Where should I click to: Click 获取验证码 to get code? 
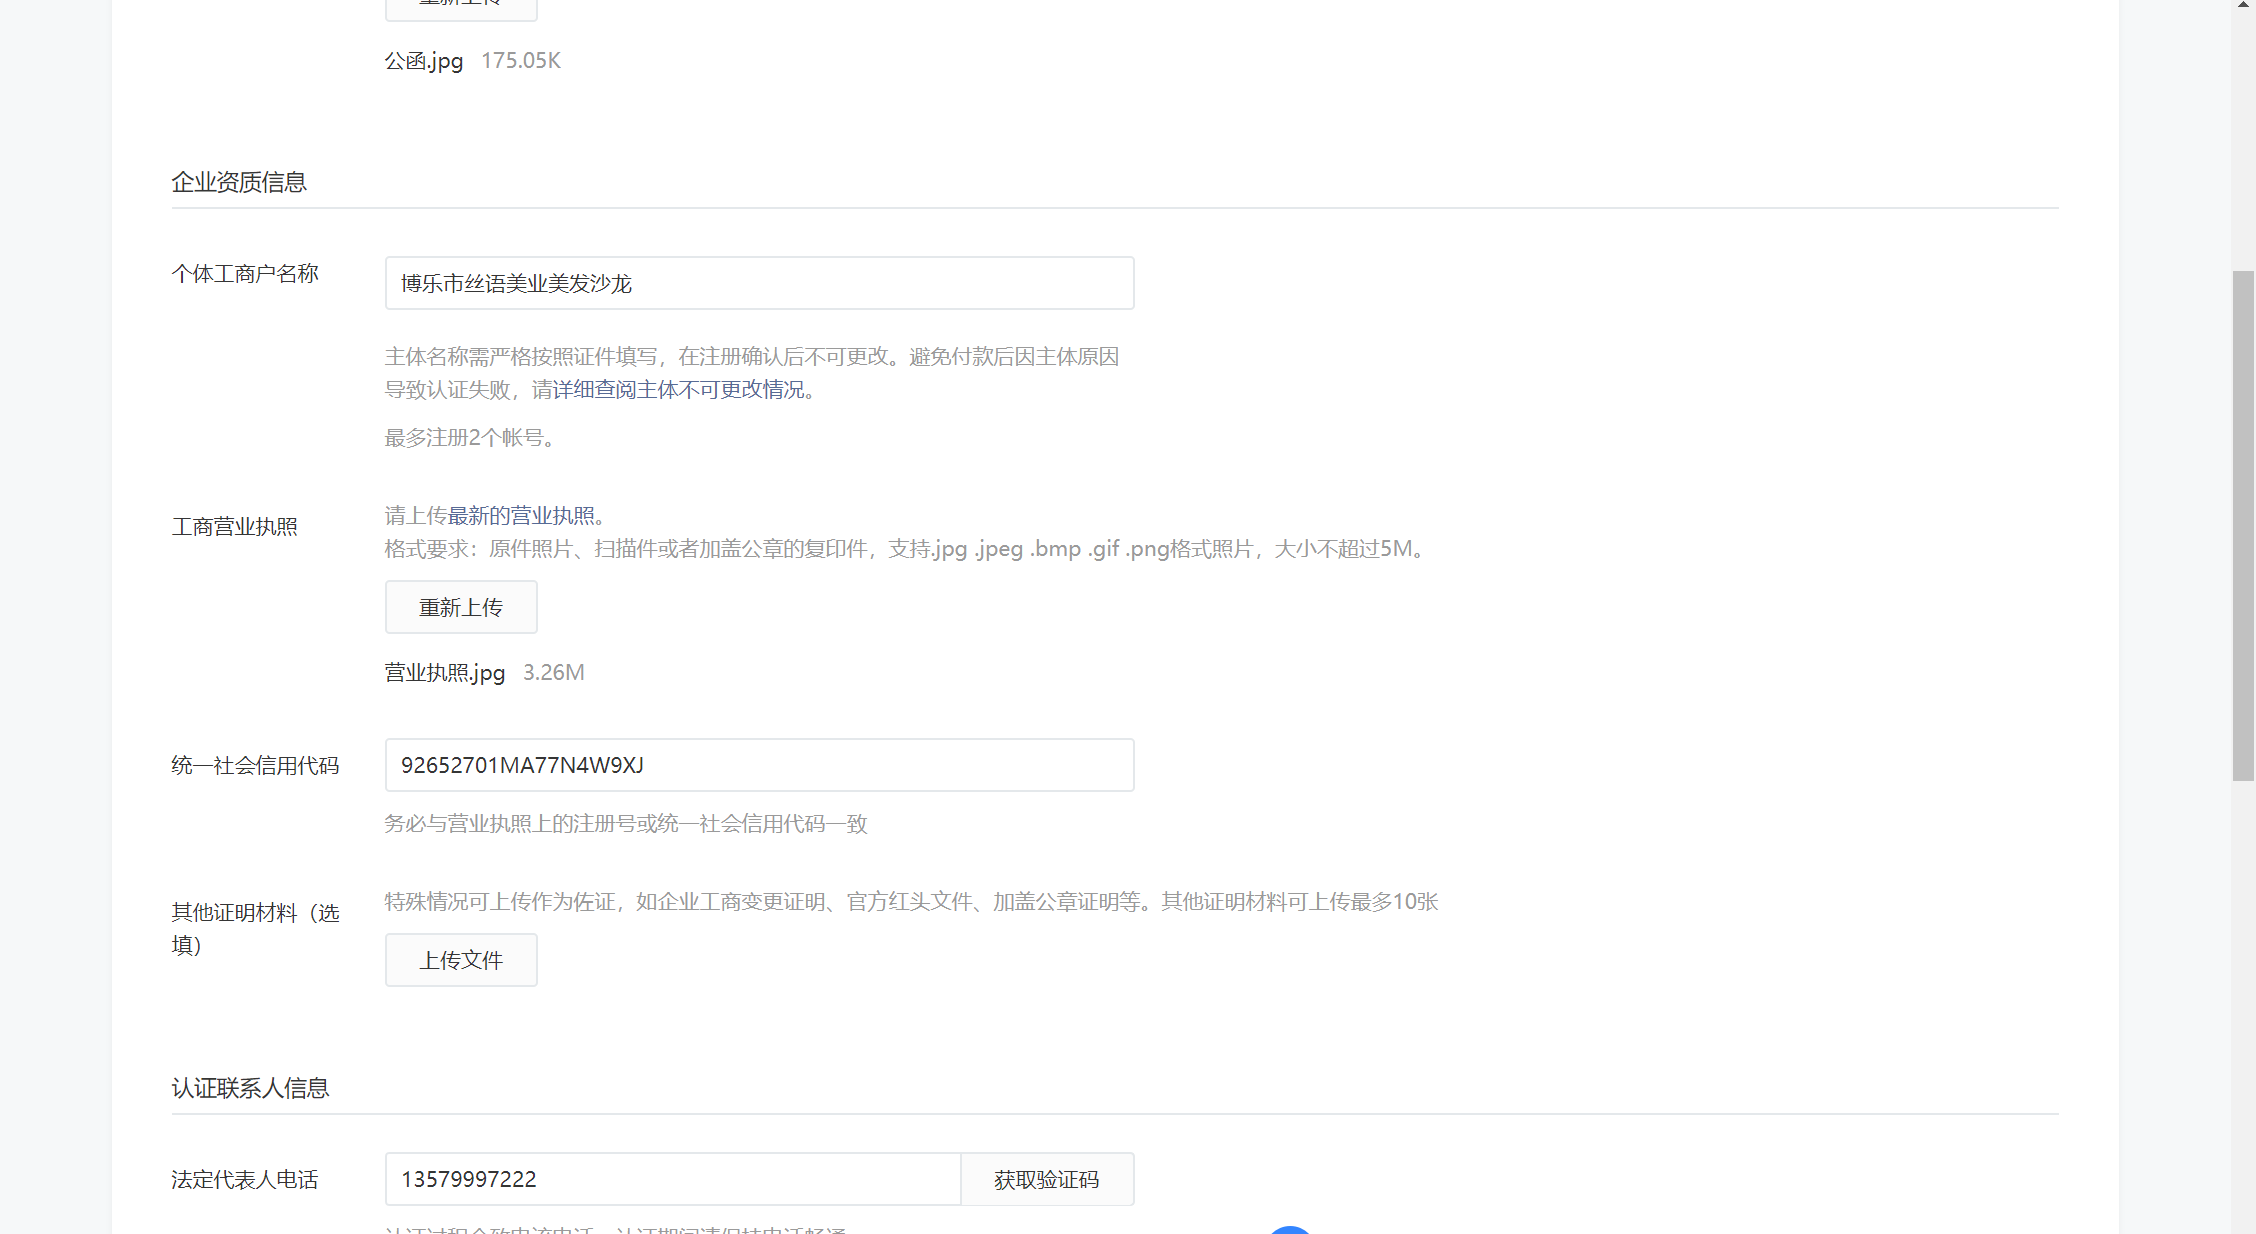click(1046, 1179)
